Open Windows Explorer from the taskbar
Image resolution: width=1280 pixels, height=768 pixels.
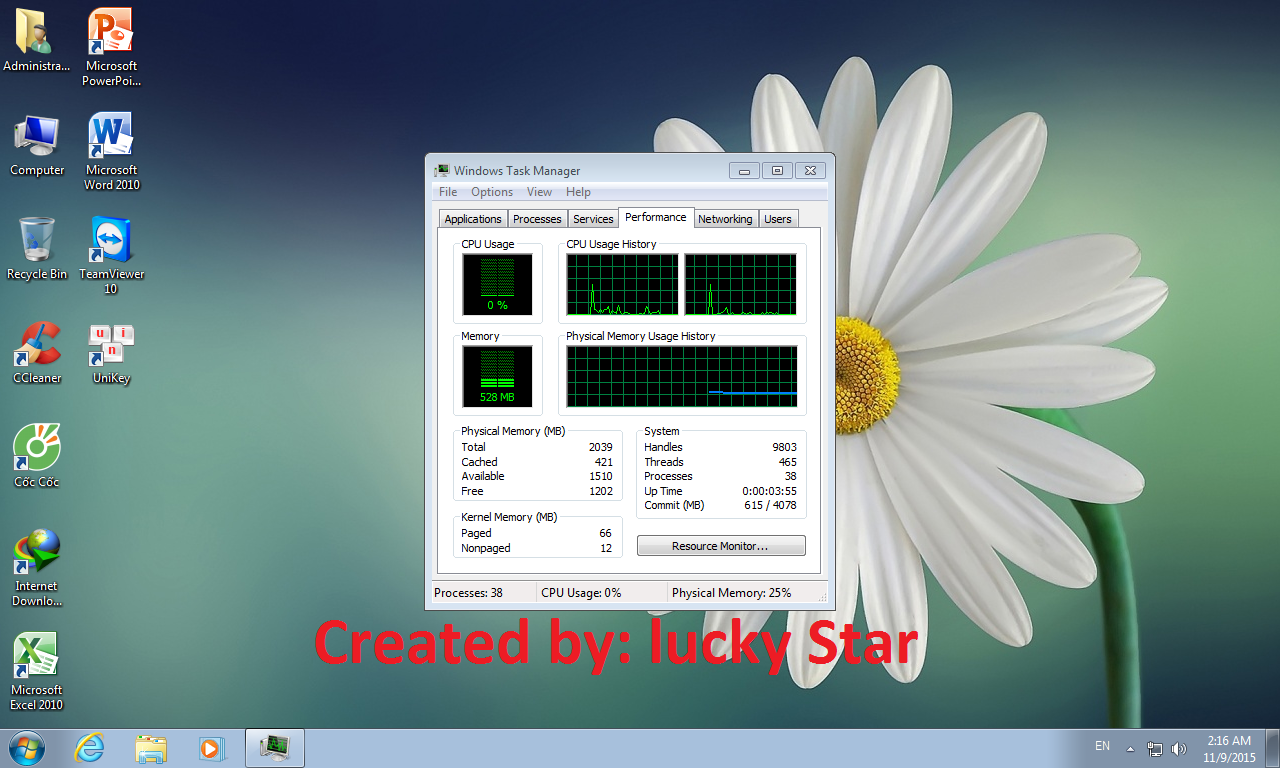point(151,748)
